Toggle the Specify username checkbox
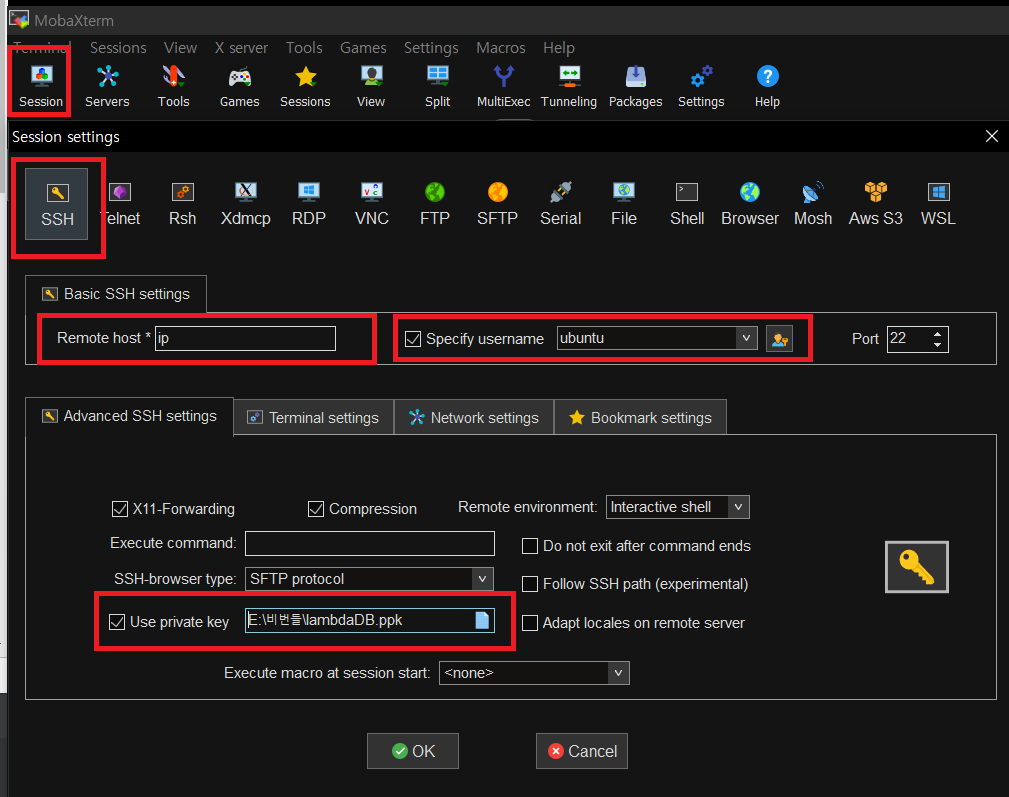Screen dimensions: 1009x797 click(x=413, y=339)
